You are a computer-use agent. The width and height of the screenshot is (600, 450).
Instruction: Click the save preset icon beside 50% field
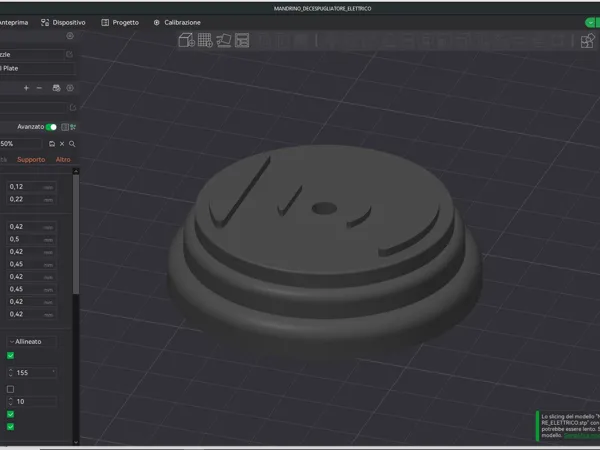coord(52,144)
